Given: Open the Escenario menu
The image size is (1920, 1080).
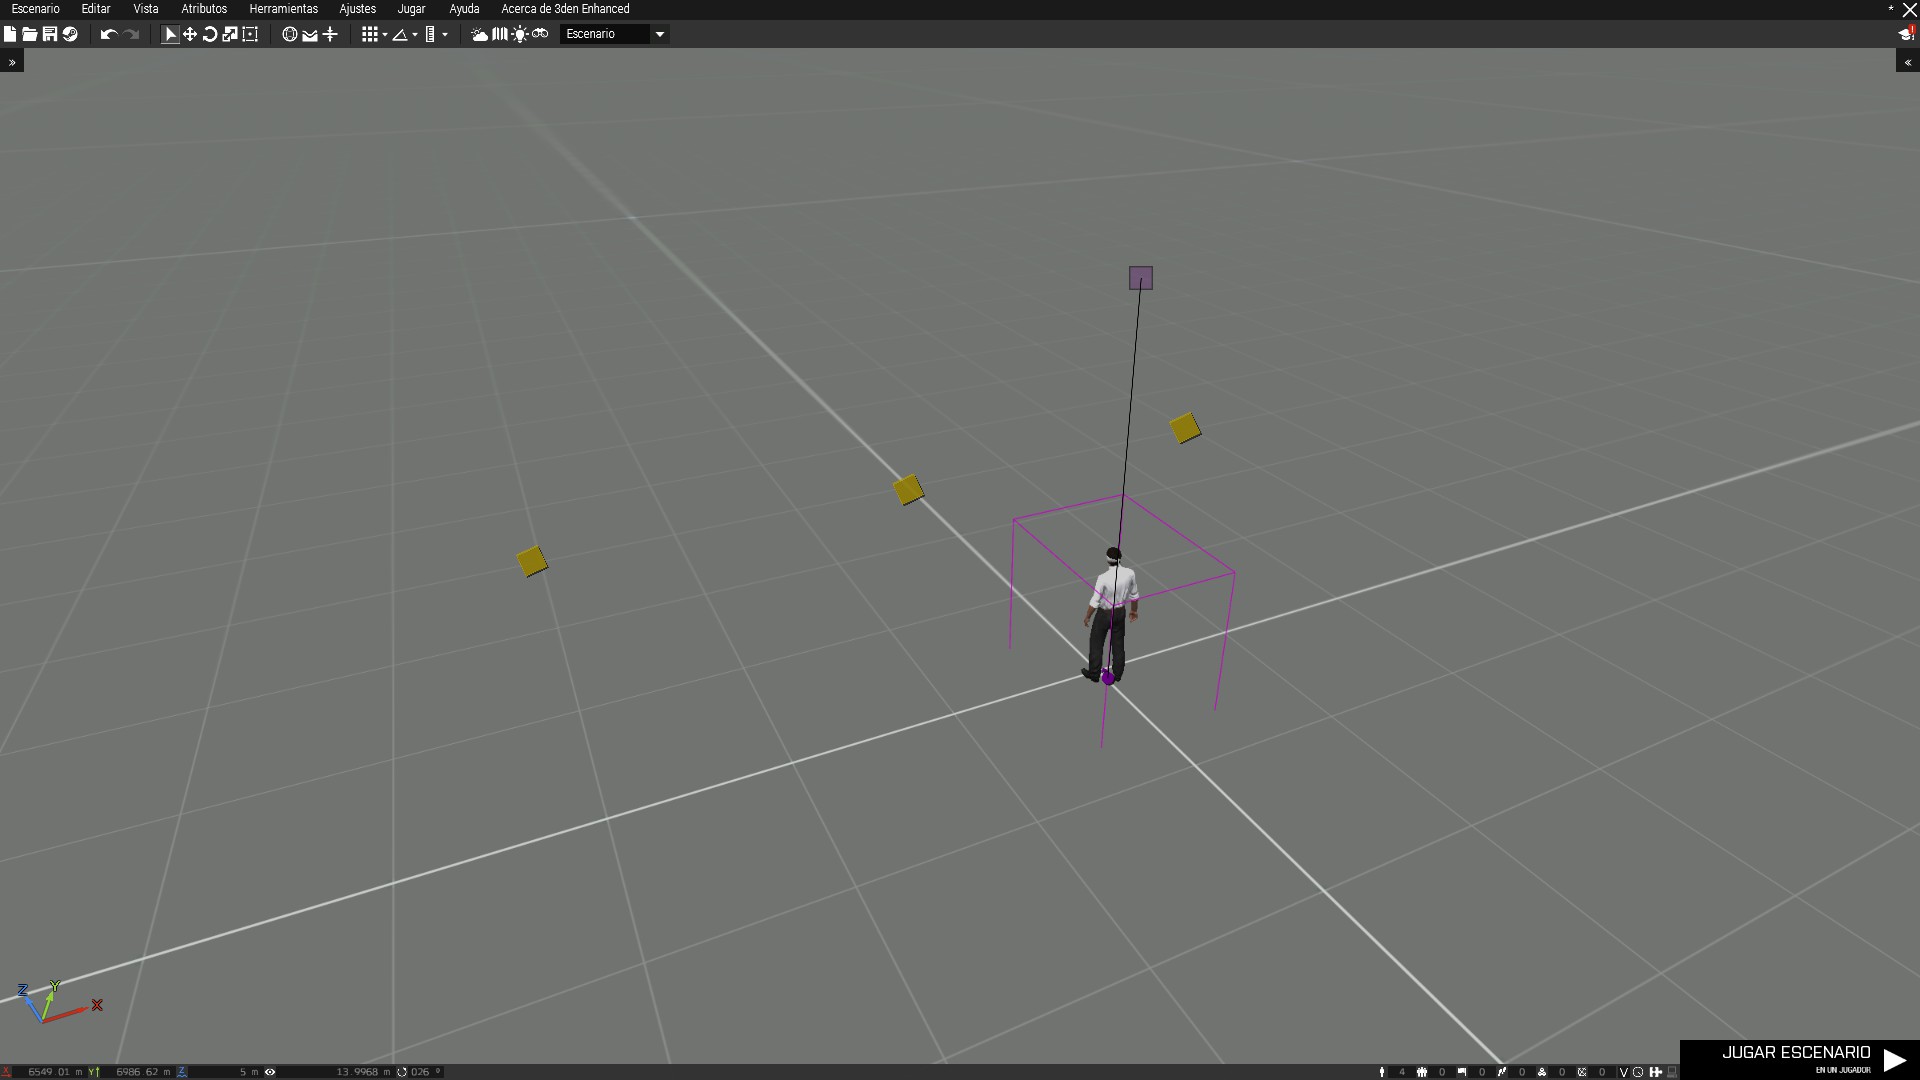Looking at the screenshot, I should coord(36,9).
